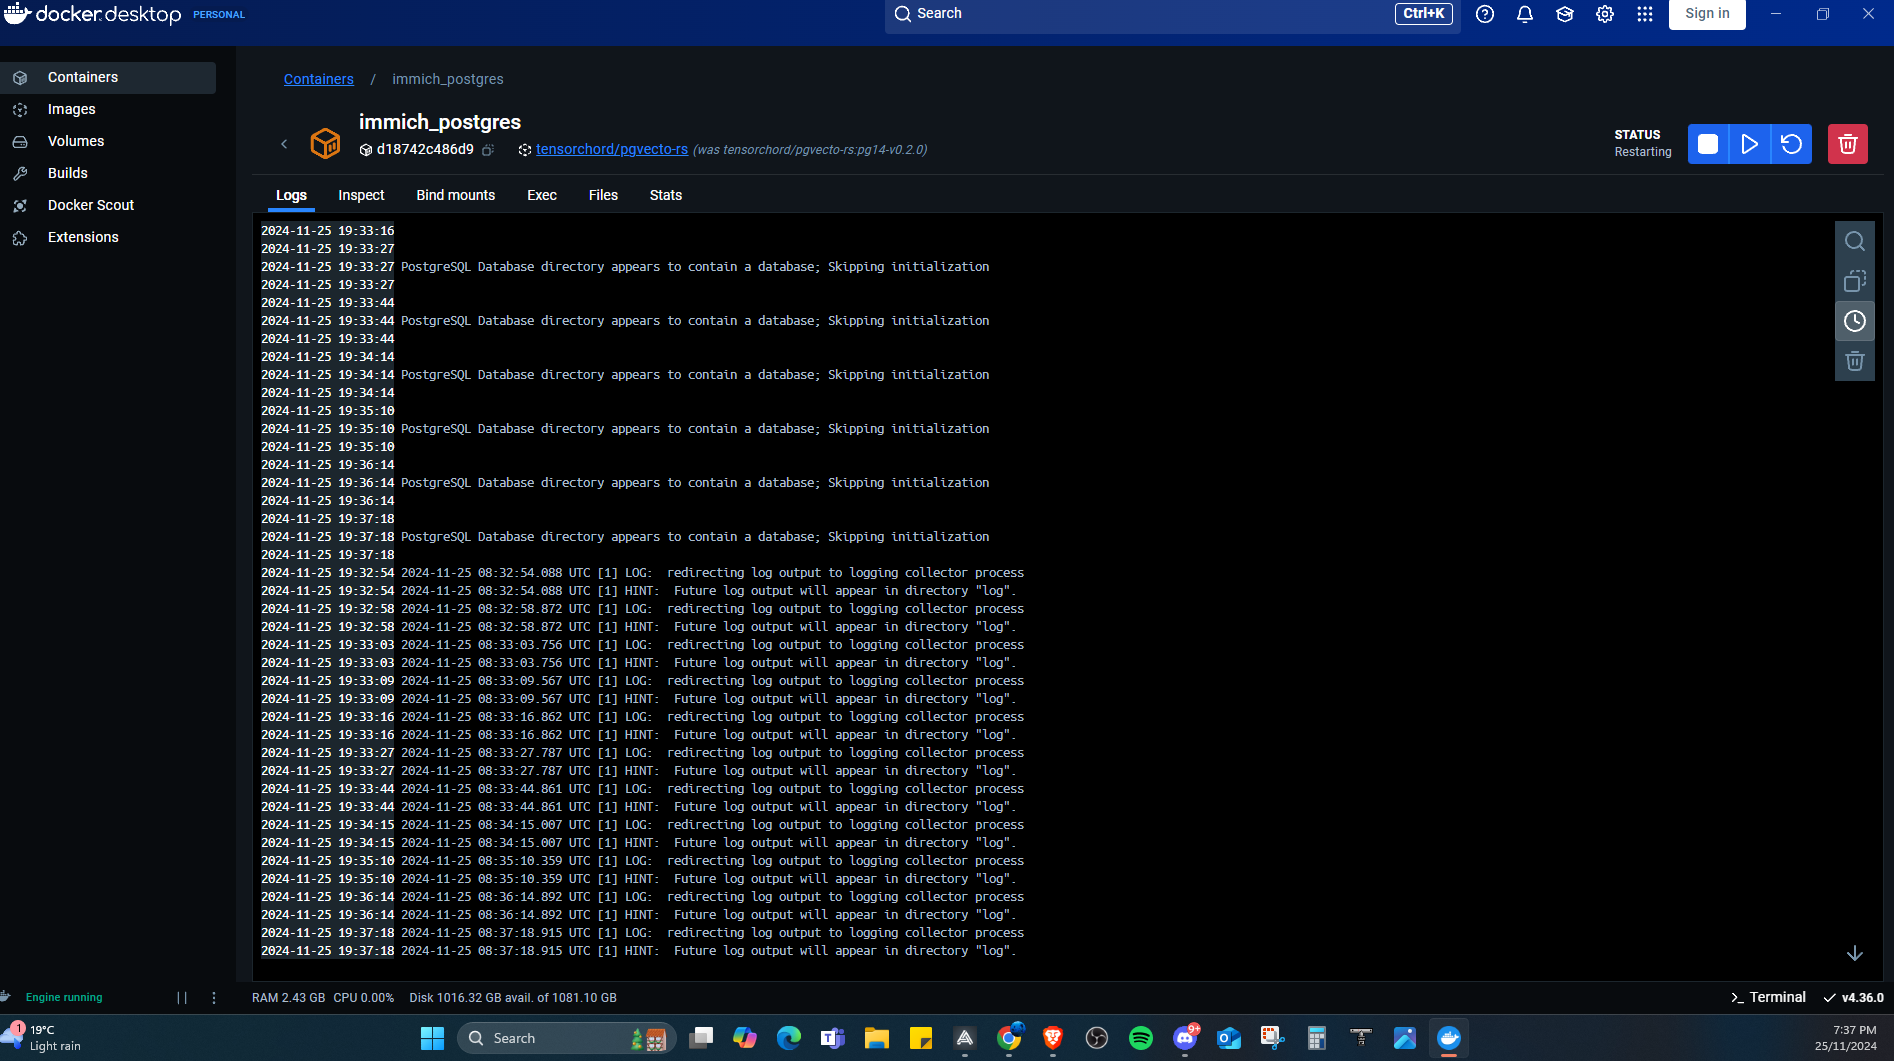Click the v4.36.0 version indicator
Screen dimensions: 1894x1061
pyautogui.click(x=1853, y=997)
